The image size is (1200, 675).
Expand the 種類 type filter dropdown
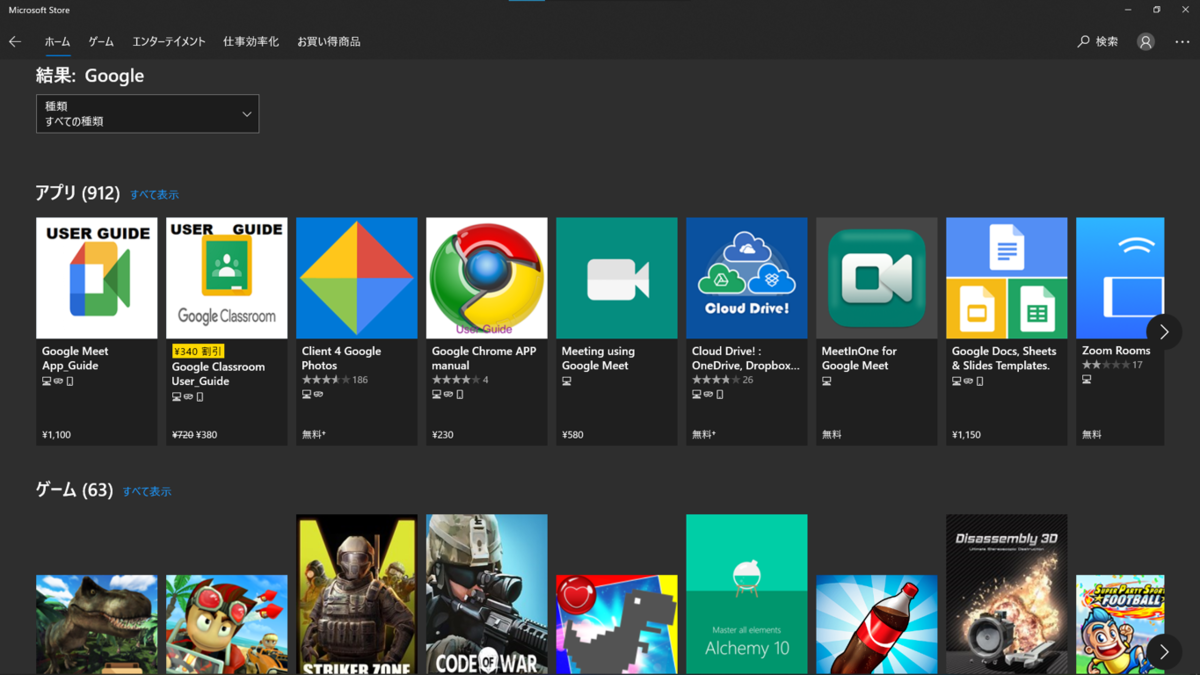click(147, 114)
